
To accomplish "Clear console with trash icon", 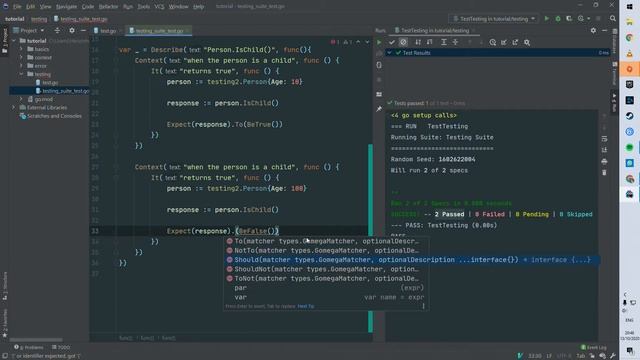I will 604,173.
